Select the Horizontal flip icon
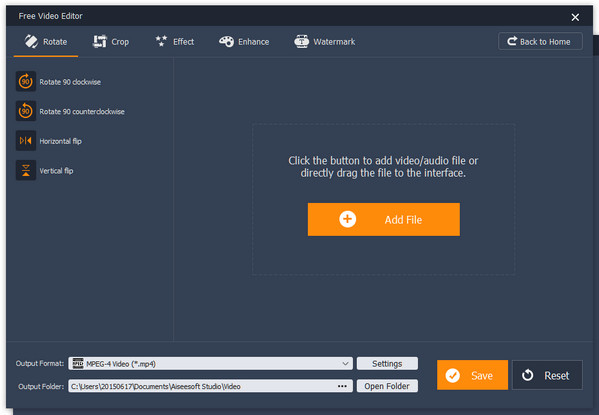Image resolution: width=599 pixels, height=415 pixels. click(26, 141)
